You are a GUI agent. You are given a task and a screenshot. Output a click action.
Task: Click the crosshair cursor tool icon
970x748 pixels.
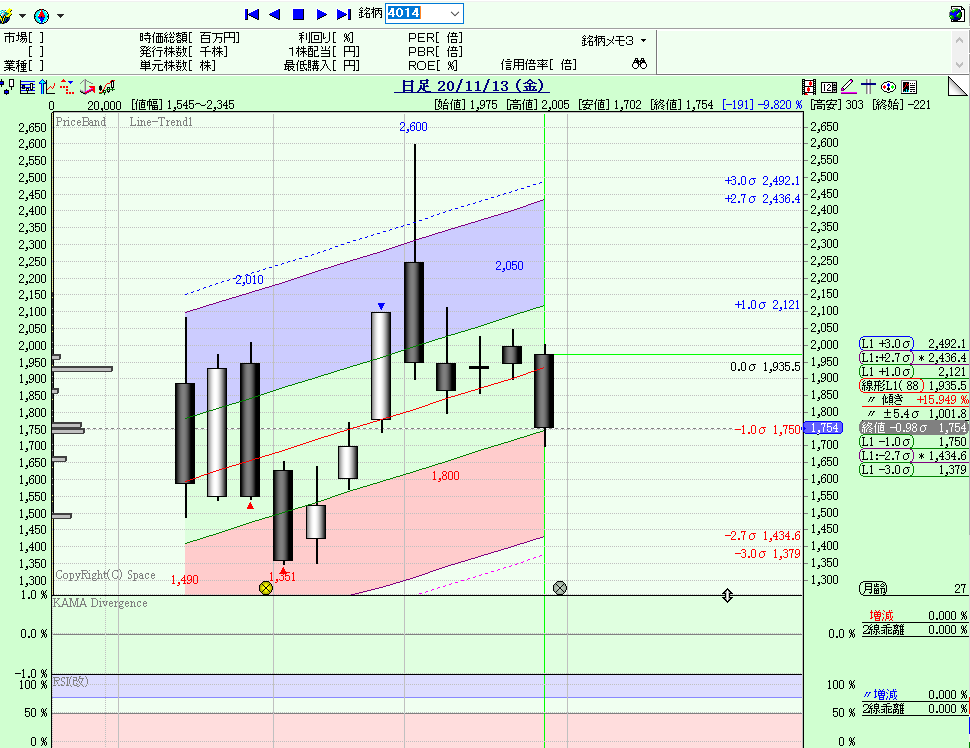click(x=868, y=86)
